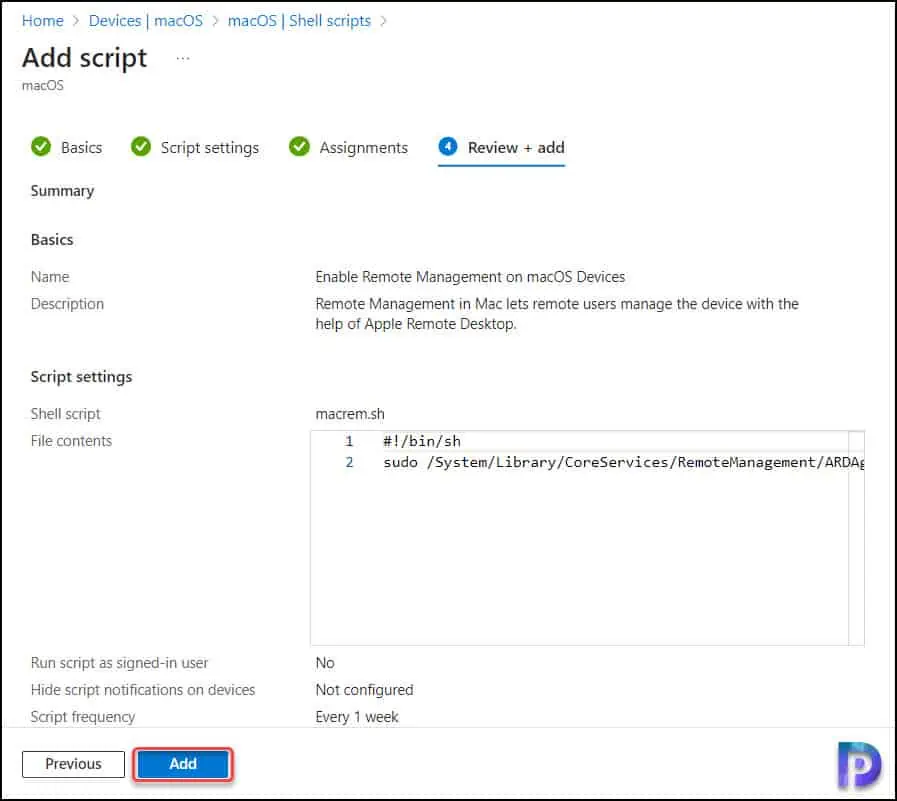The height and width of the screenshot is (801, 897).
Task: Click inside the file contents code box
Action: click(587, 538)
